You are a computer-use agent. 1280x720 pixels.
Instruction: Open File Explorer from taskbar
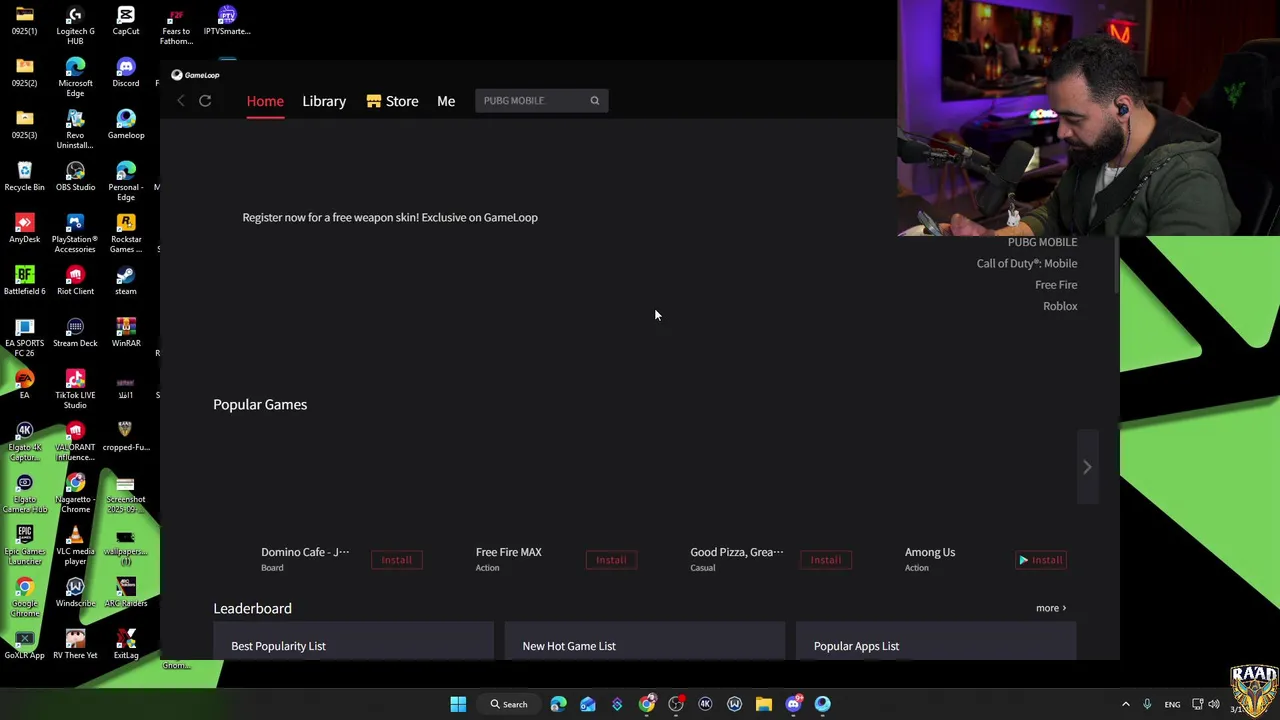point(764,704)
